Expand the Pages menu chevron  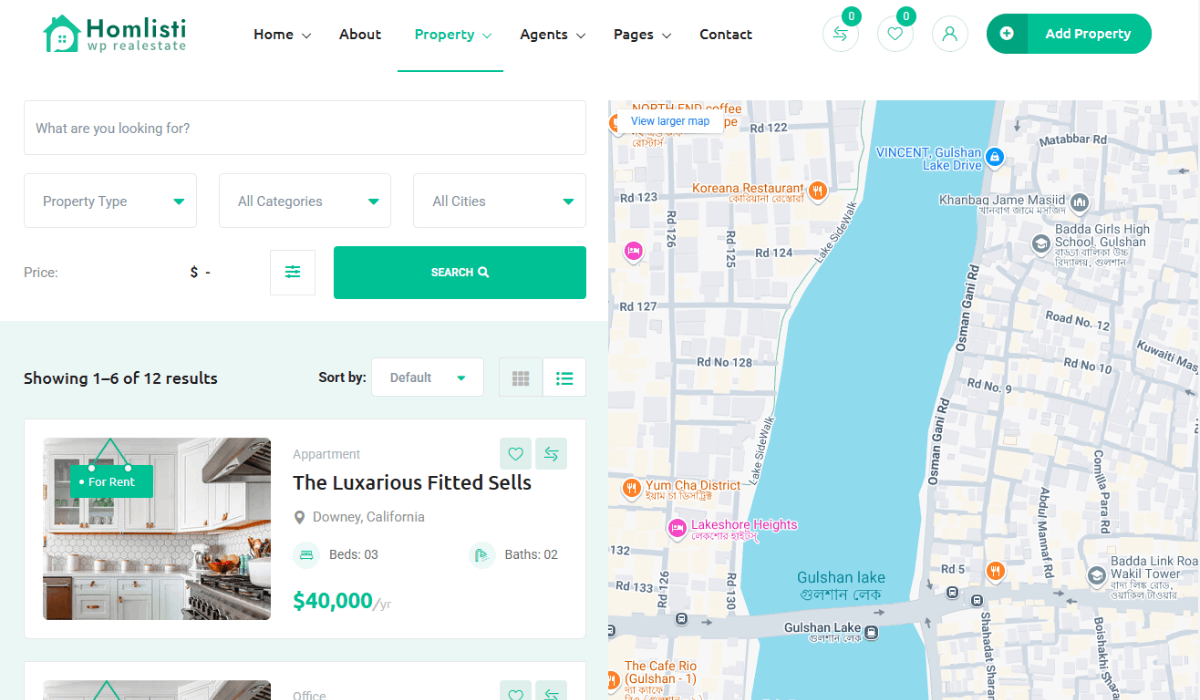666,36
